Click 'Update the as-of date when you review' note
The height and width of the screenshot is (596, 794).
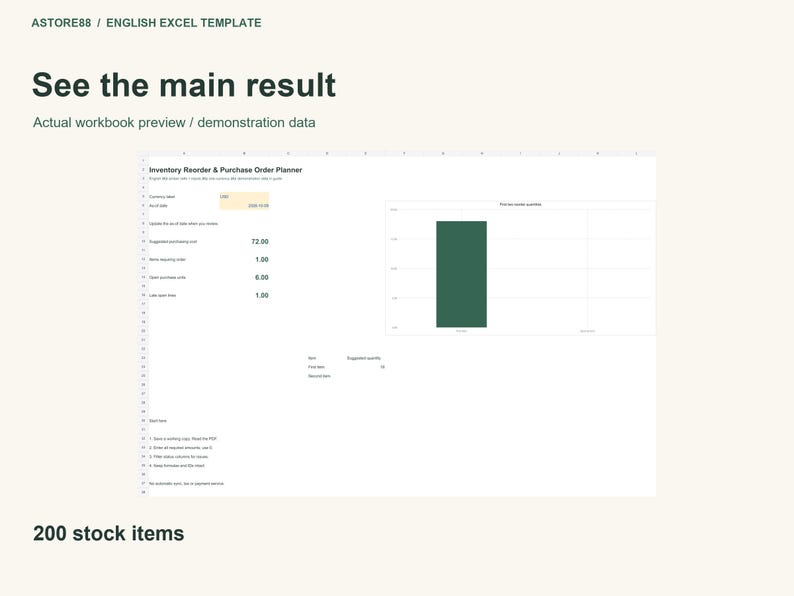click(183, 223)
